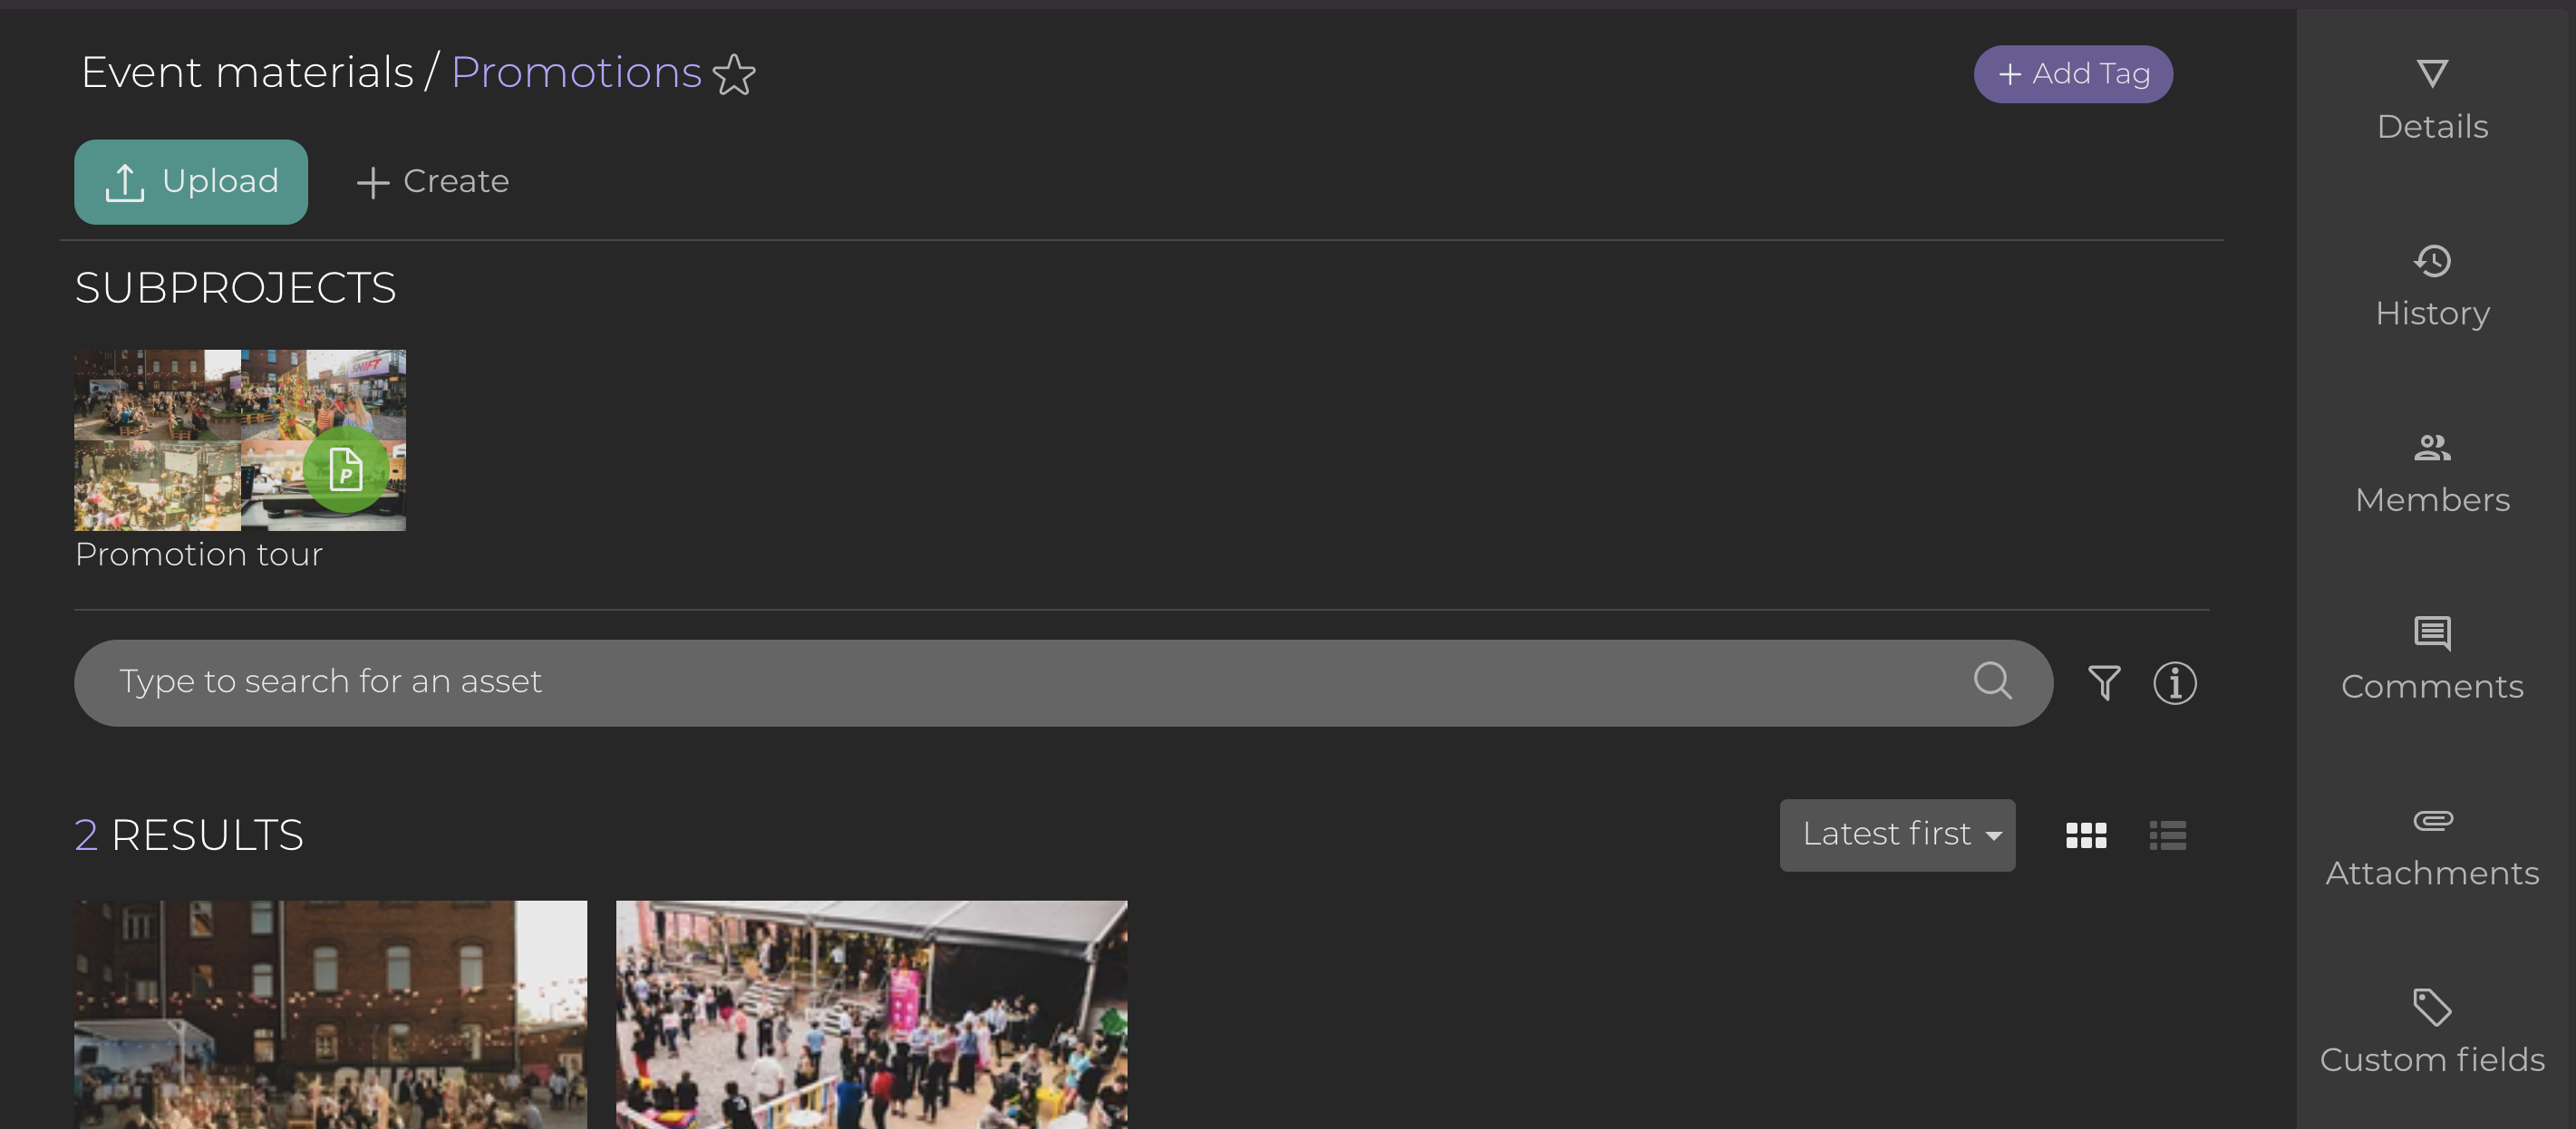Click the Add Tag button

coord(2073,74)
